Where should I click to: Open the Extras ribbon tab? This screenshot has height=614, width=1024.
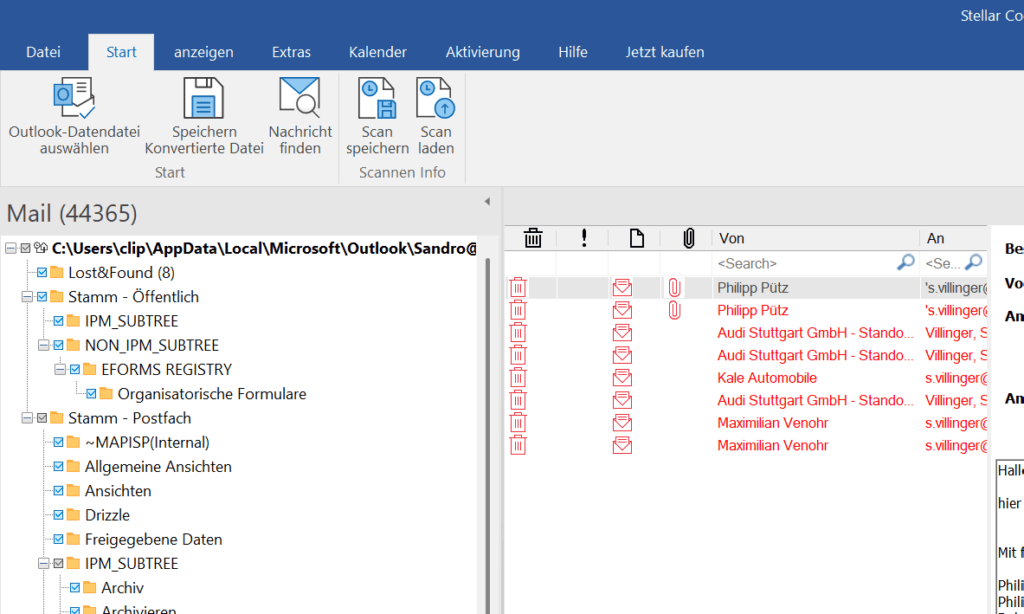click(x=291, y=52)
